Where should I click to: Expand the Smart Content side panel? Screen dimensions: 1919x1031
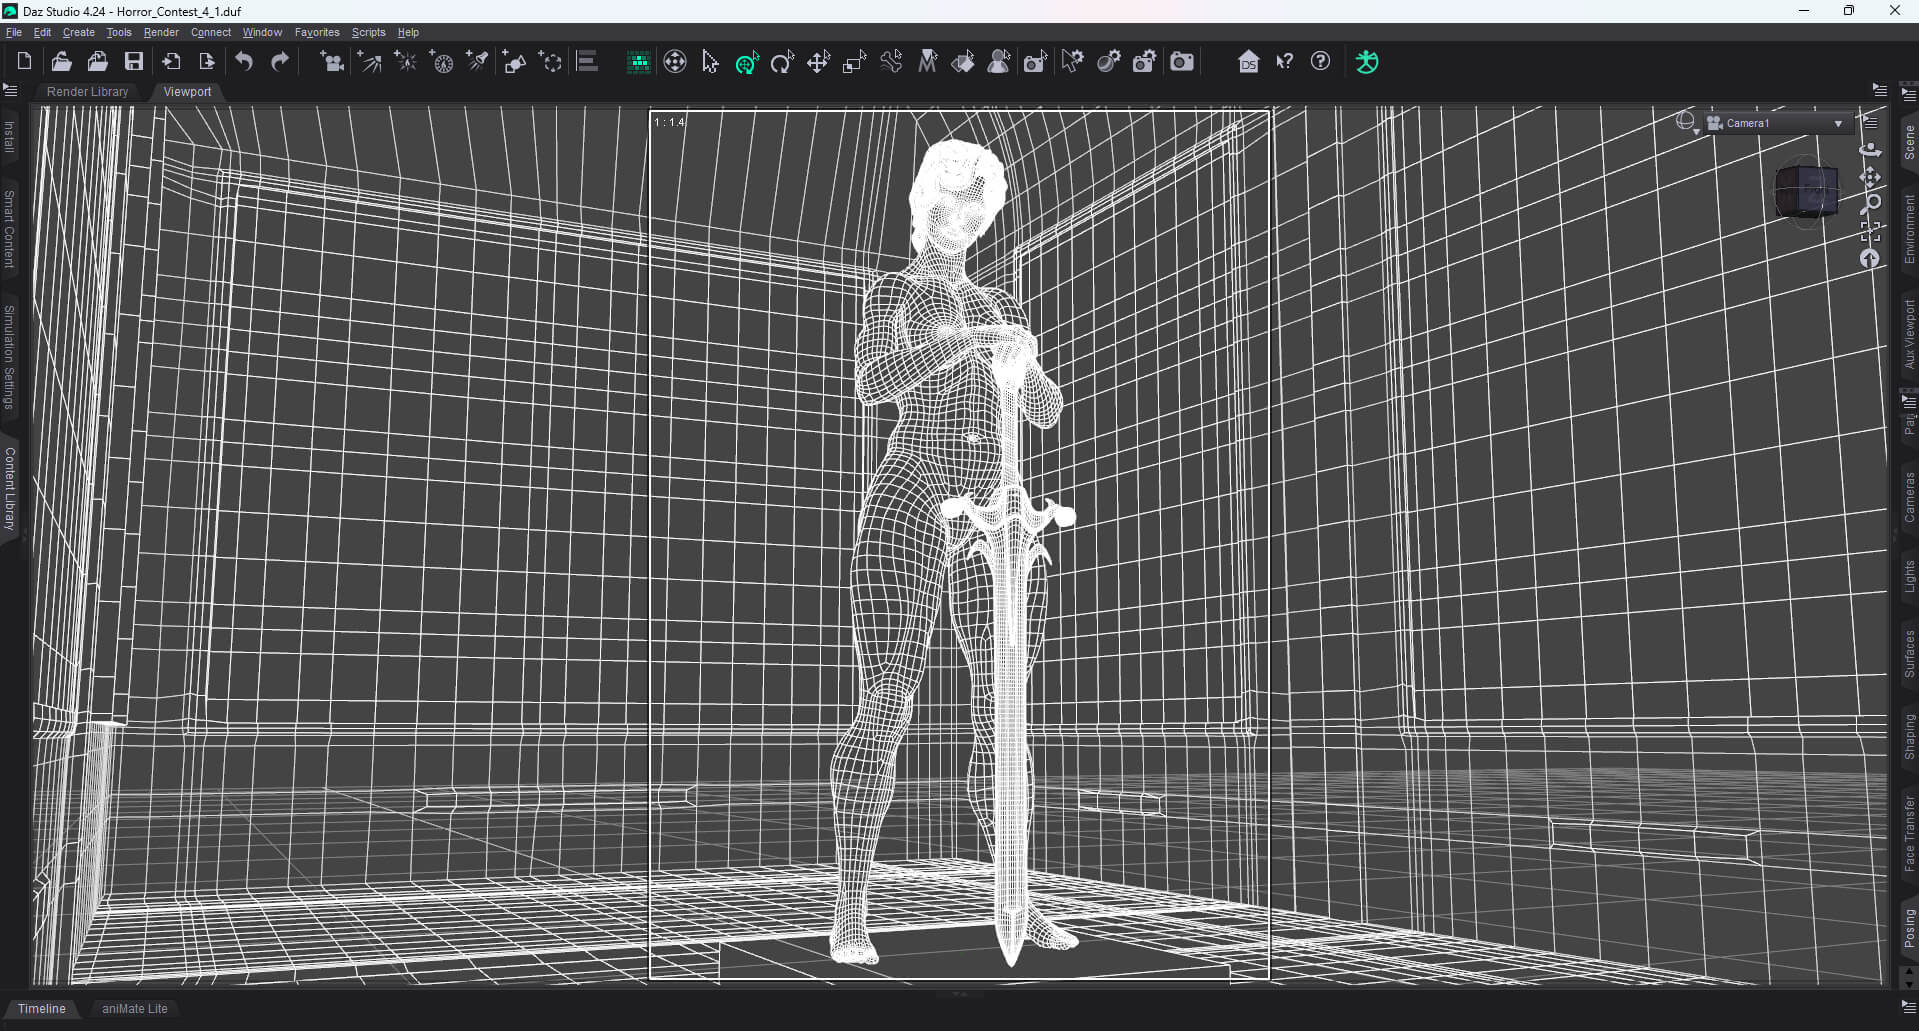coord(10,229)
